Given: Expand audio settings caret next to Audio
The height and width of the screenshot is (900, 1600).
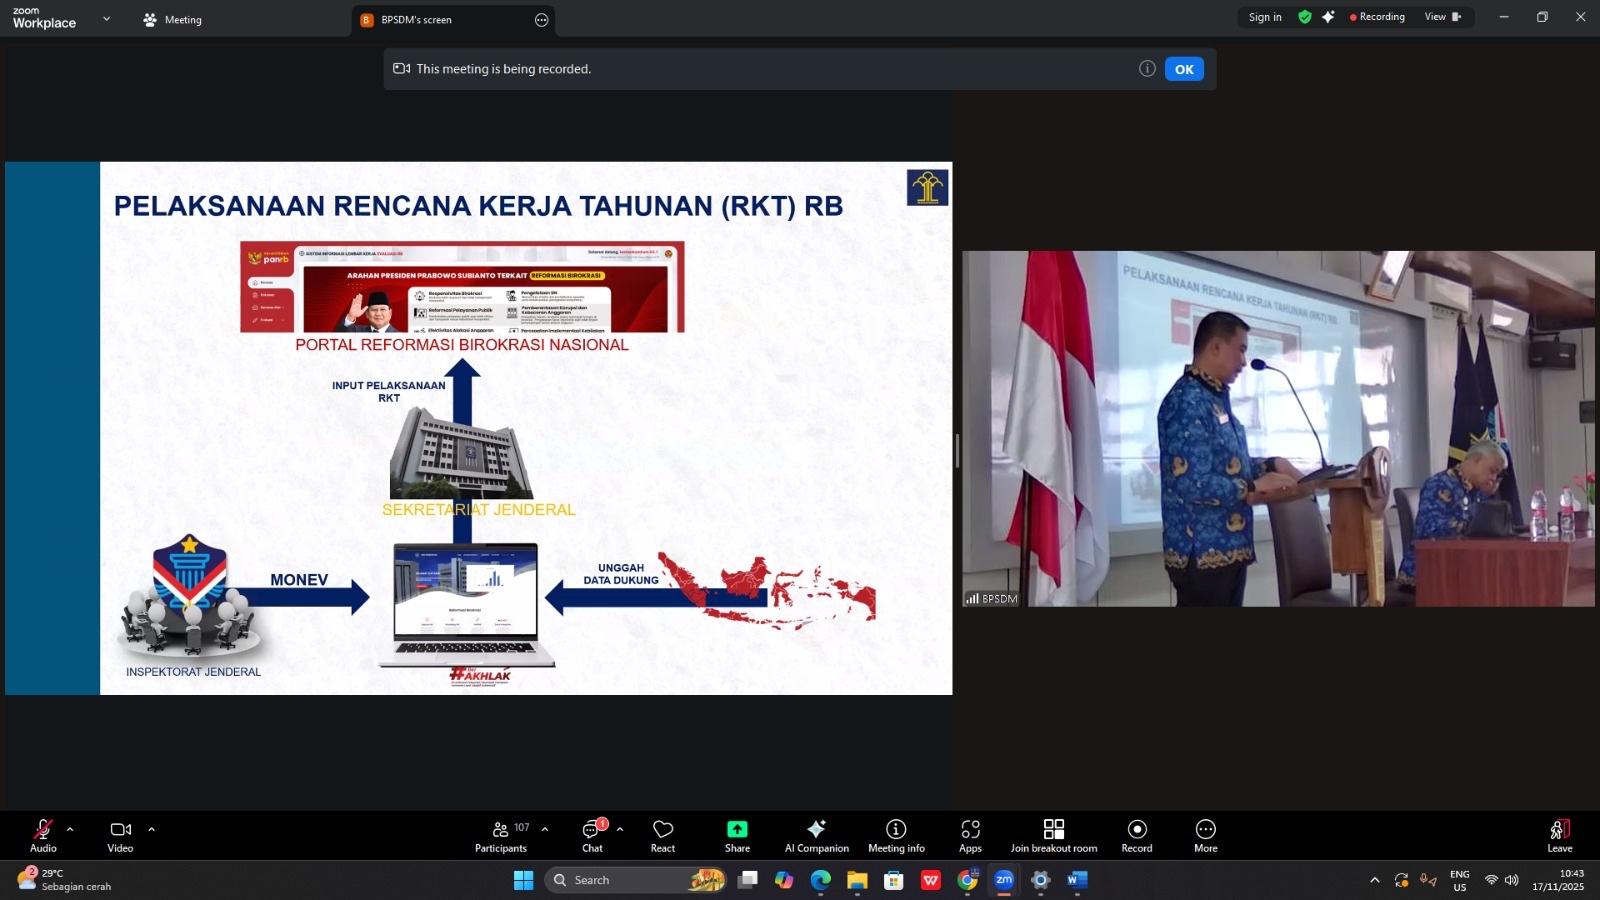Looking at the screenshot, I should pyautogui.click(x=70, y=829).
